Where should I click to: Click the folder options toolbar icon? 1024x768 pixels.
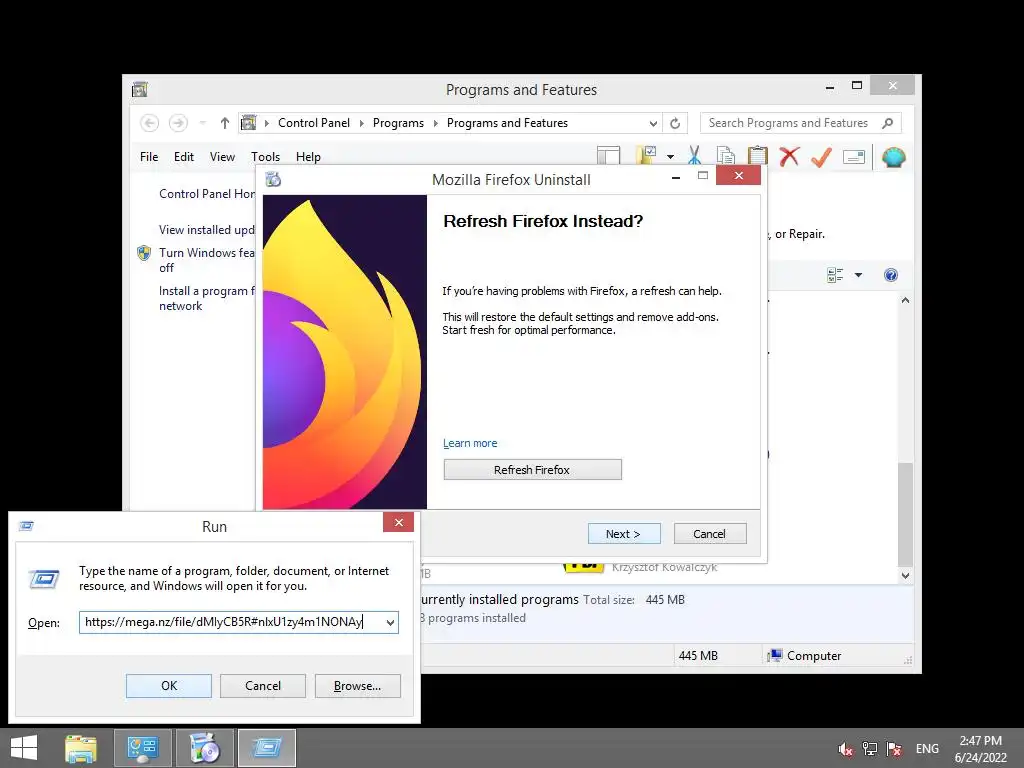(647, 155)
